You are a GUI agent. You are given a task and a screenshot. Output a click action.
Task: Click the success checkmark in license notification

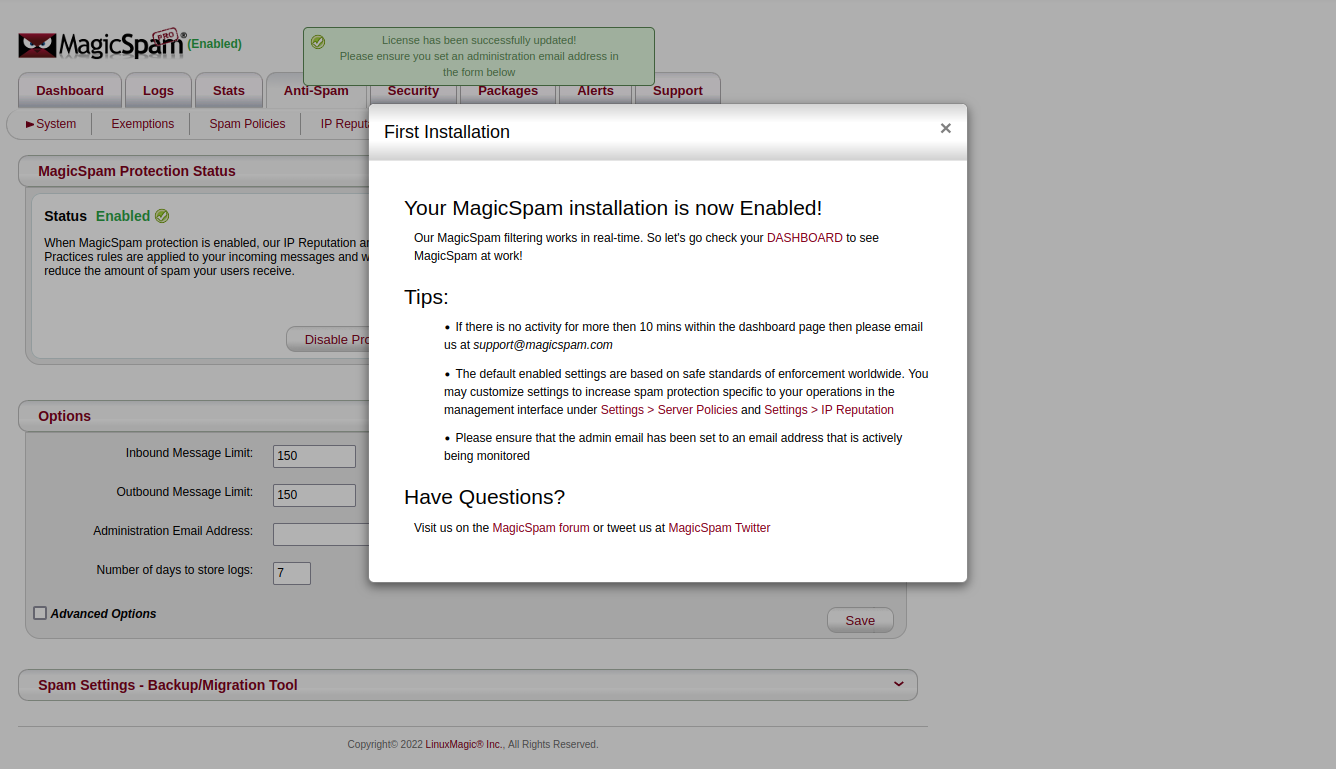pos(318,42)
